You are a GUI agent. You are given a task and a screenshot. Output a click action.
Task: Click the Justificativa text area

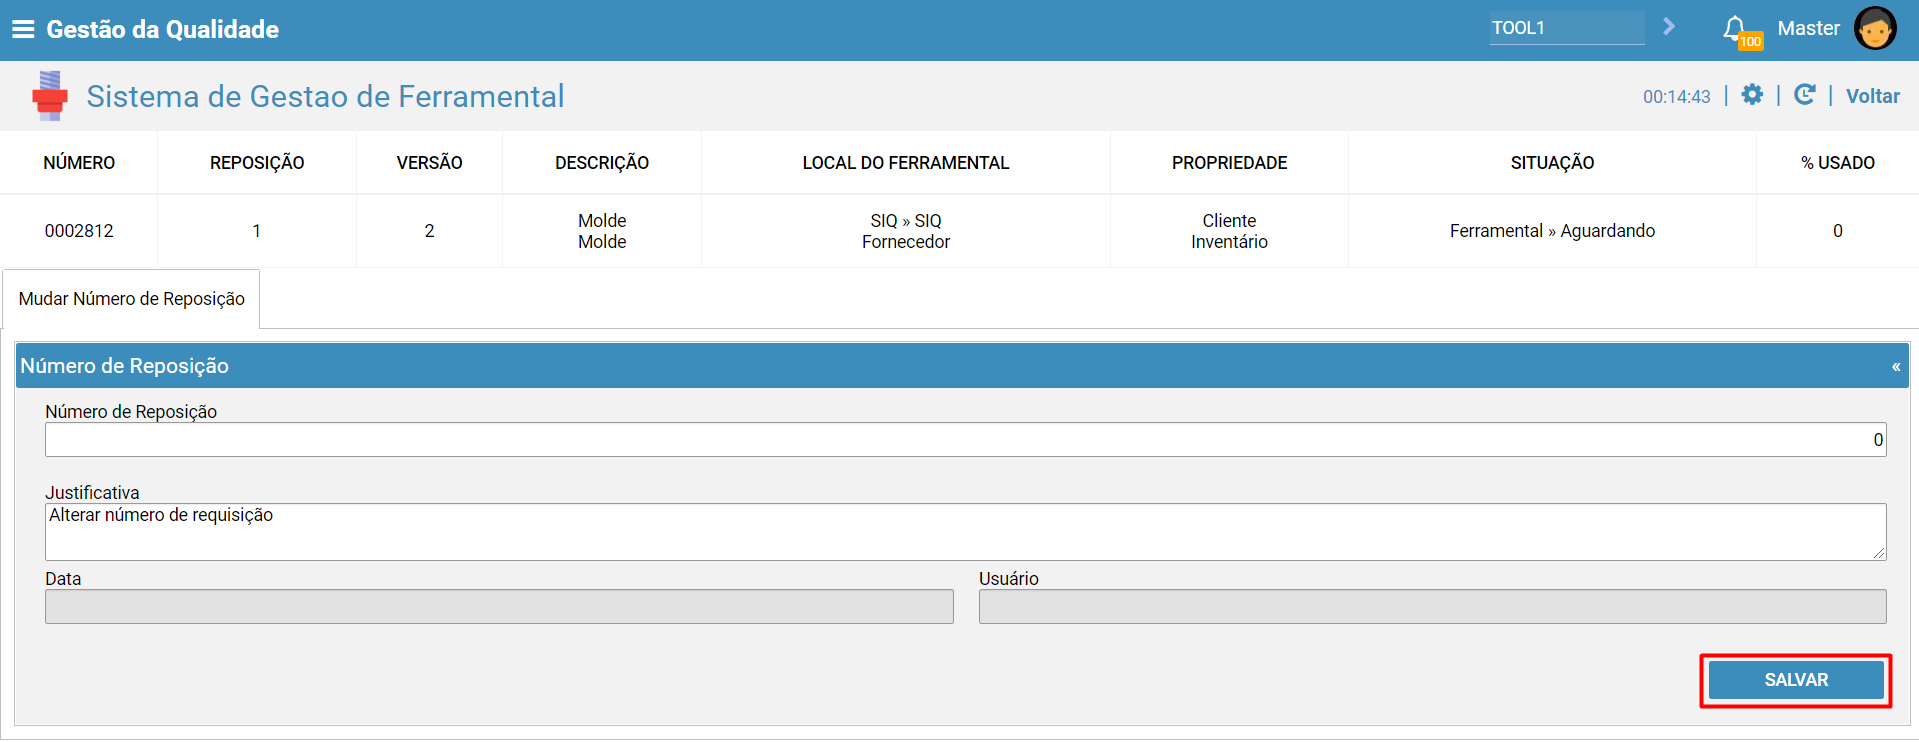click(965, 532)
